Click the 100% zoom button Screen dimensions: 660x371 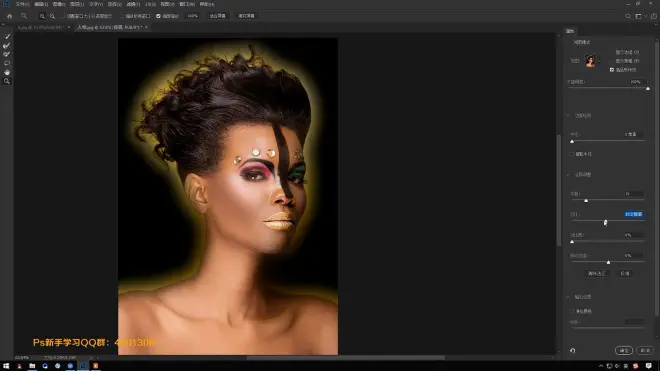pos(192,16)
